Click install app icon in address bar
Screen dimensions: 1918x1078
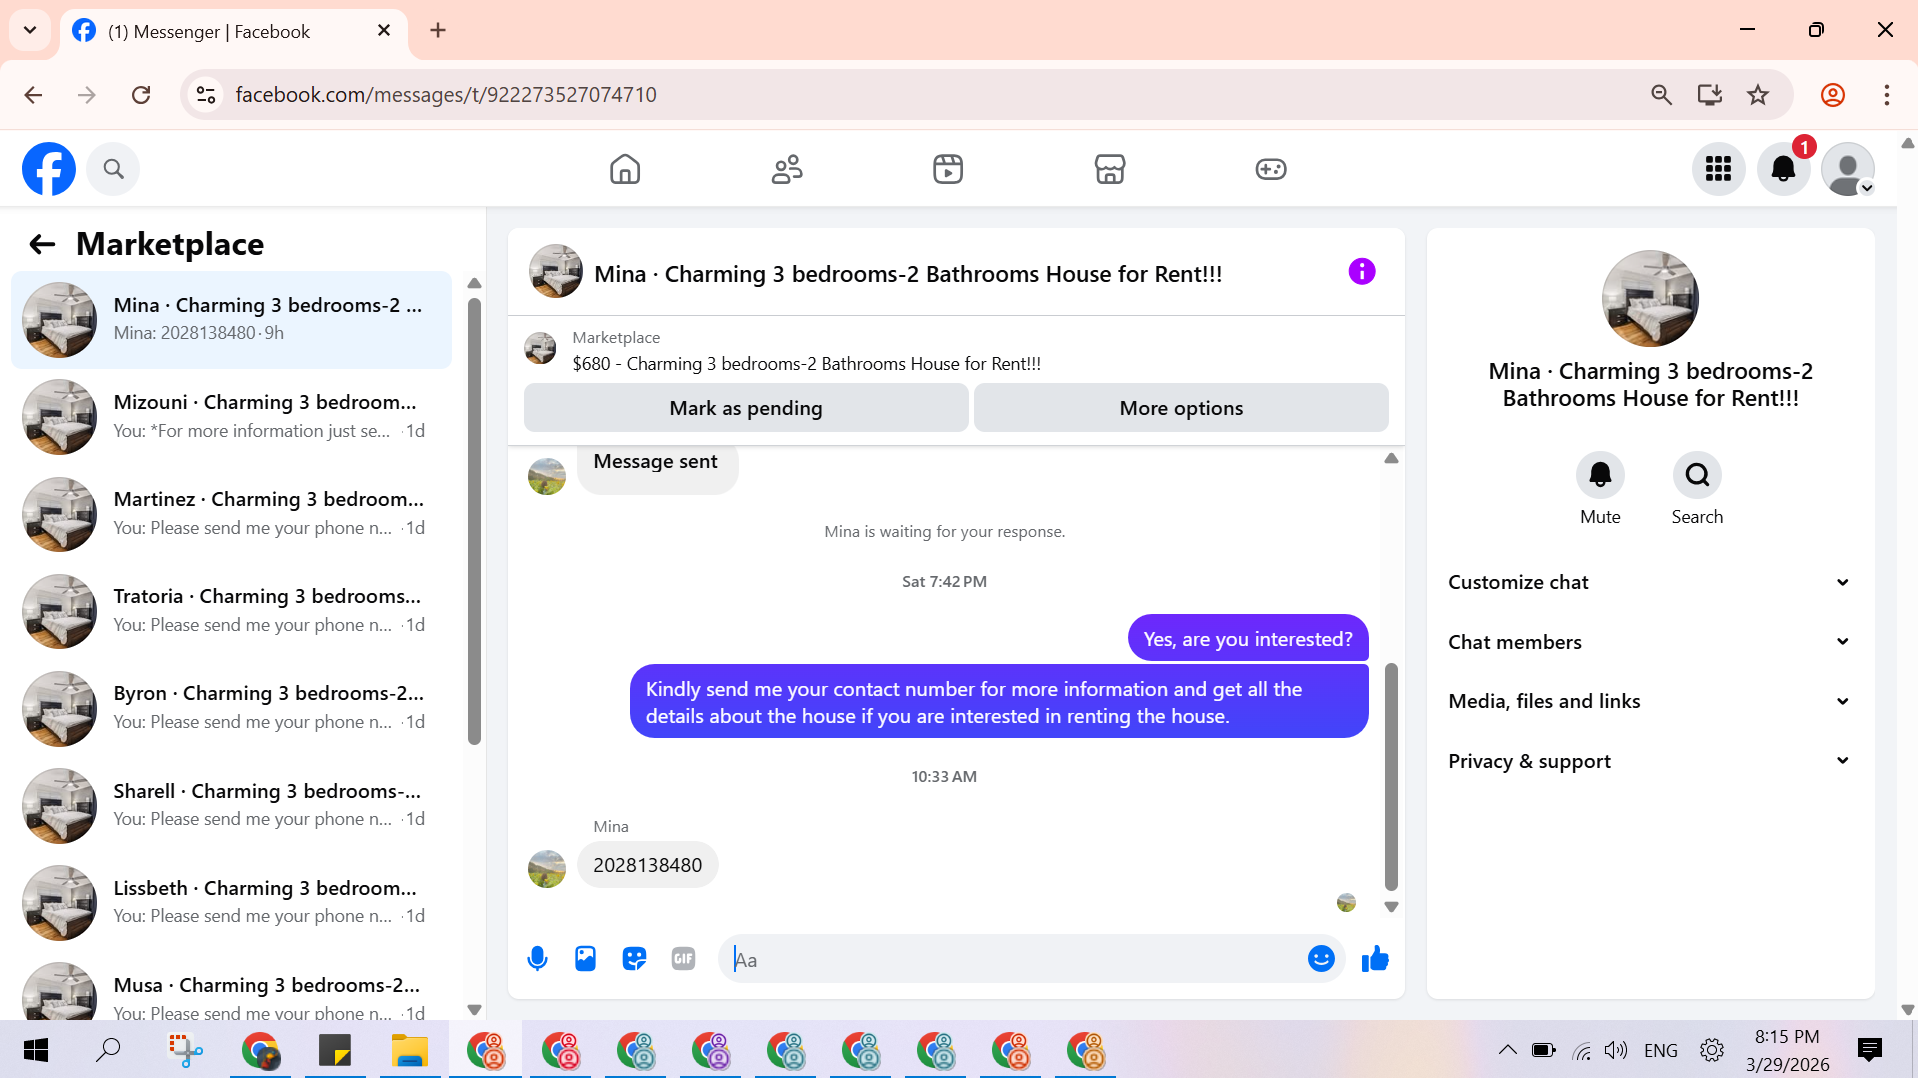click(x=1710, y=95)
